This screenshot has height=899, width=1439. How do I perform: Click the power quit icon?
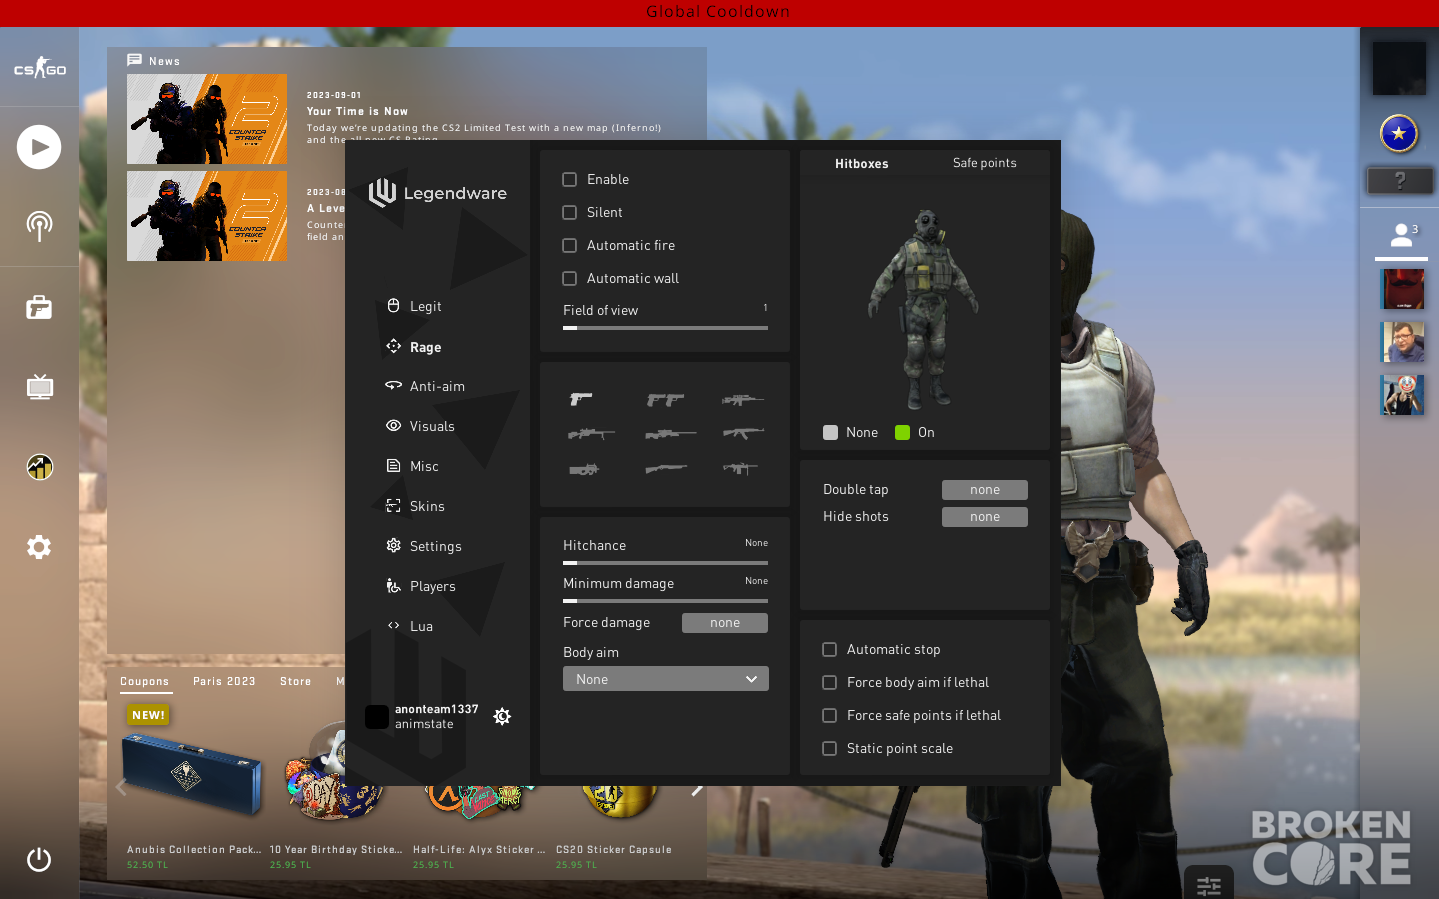[39, 859]
